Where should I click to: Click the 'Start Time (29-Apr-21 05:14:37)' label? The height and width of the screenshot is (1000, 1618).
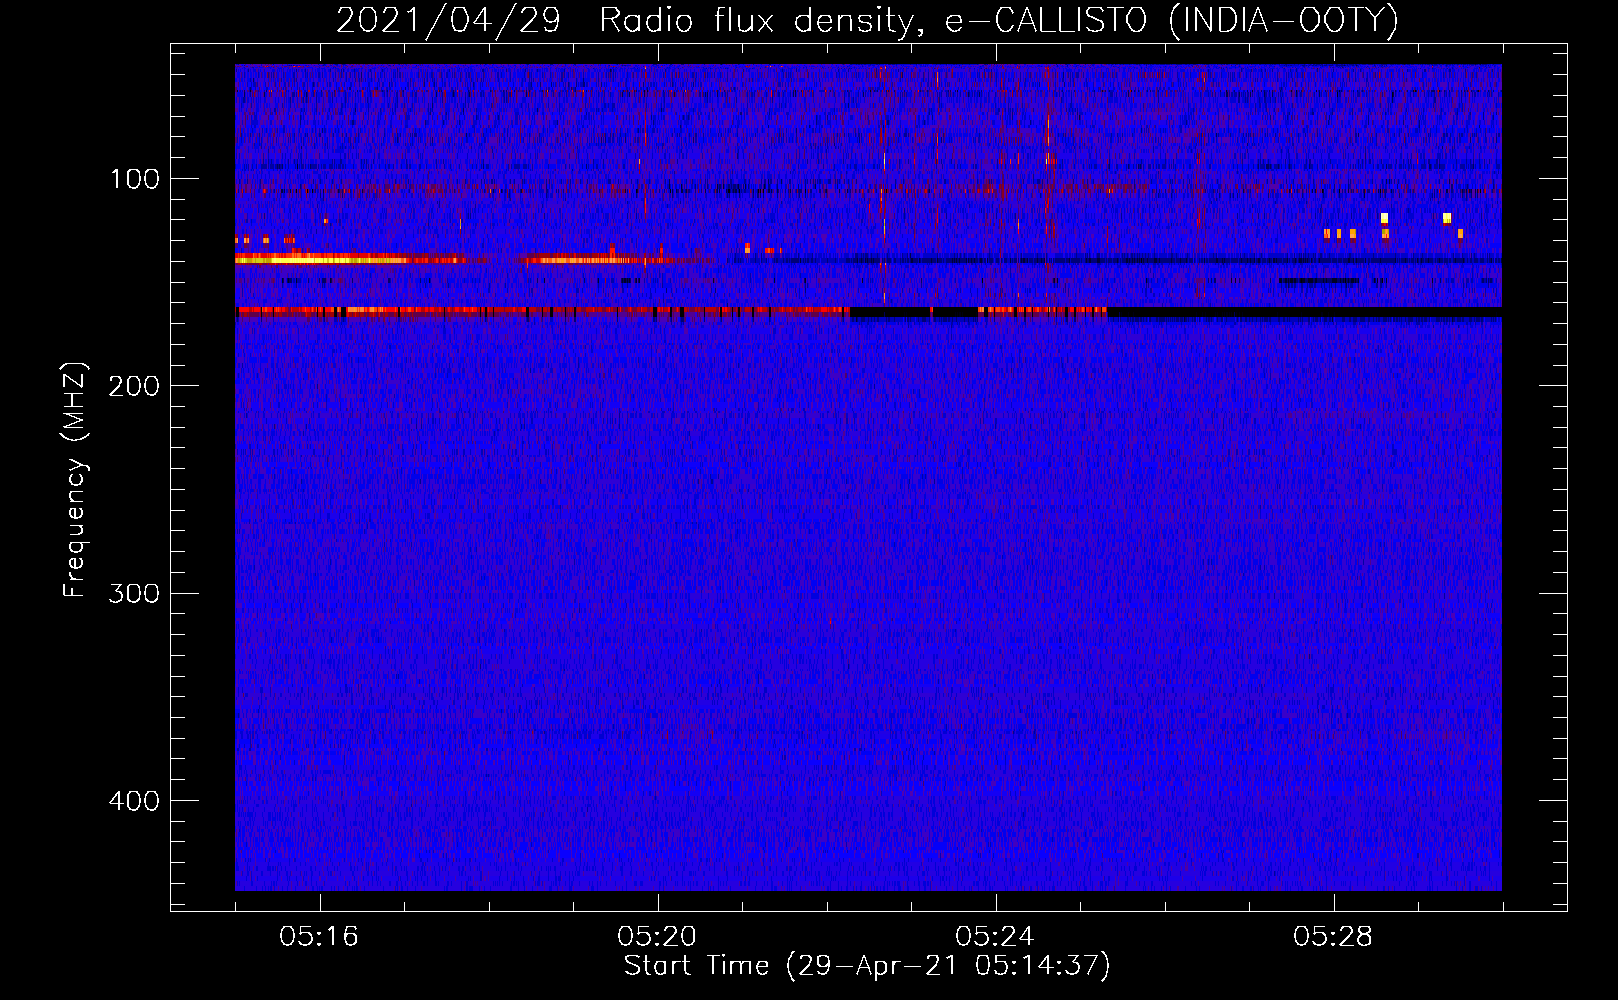867,966
